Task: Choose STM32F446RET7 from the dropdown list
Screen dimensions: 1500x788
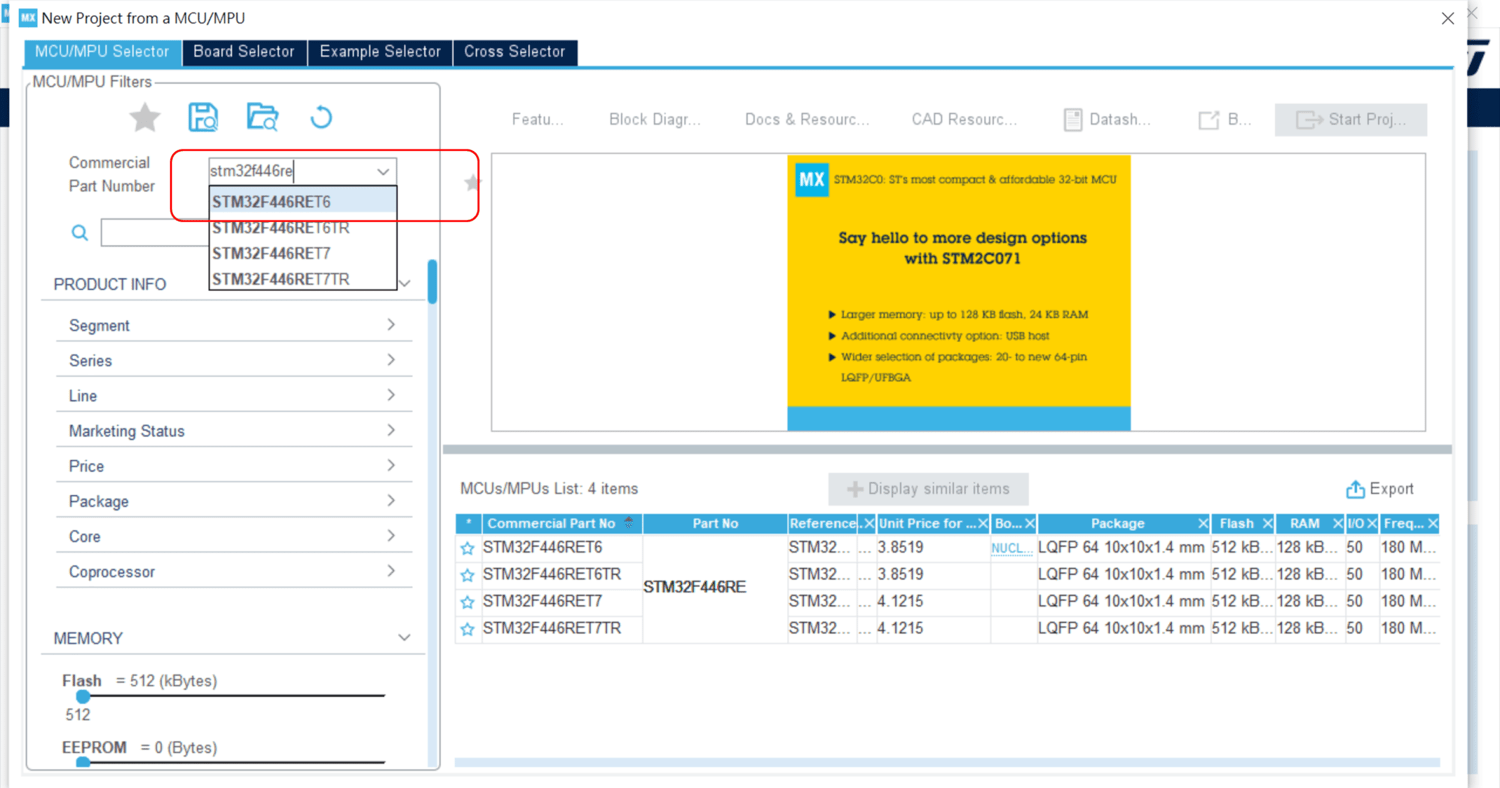Action: 303,253
